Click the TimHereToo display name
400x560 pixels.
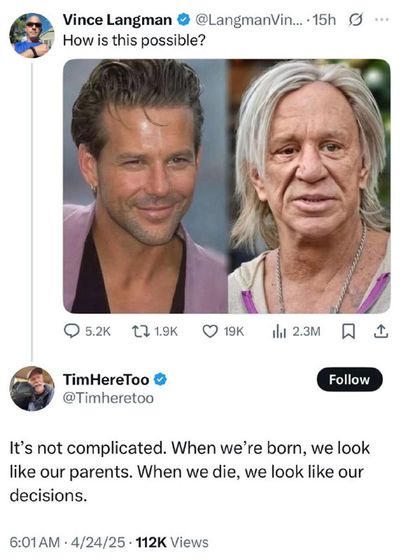coord(106,379)
